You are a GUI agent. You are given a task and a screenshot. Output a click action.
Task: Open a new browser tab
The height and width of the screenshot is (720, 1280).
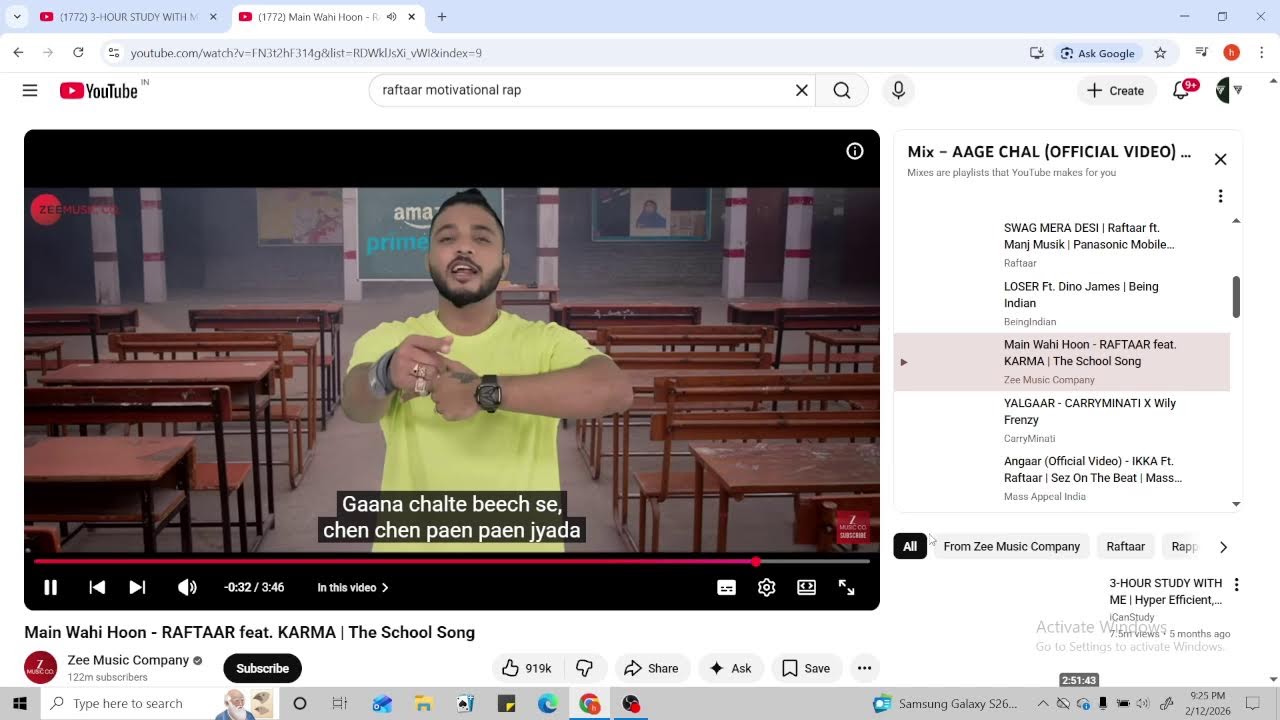(441, 17)
